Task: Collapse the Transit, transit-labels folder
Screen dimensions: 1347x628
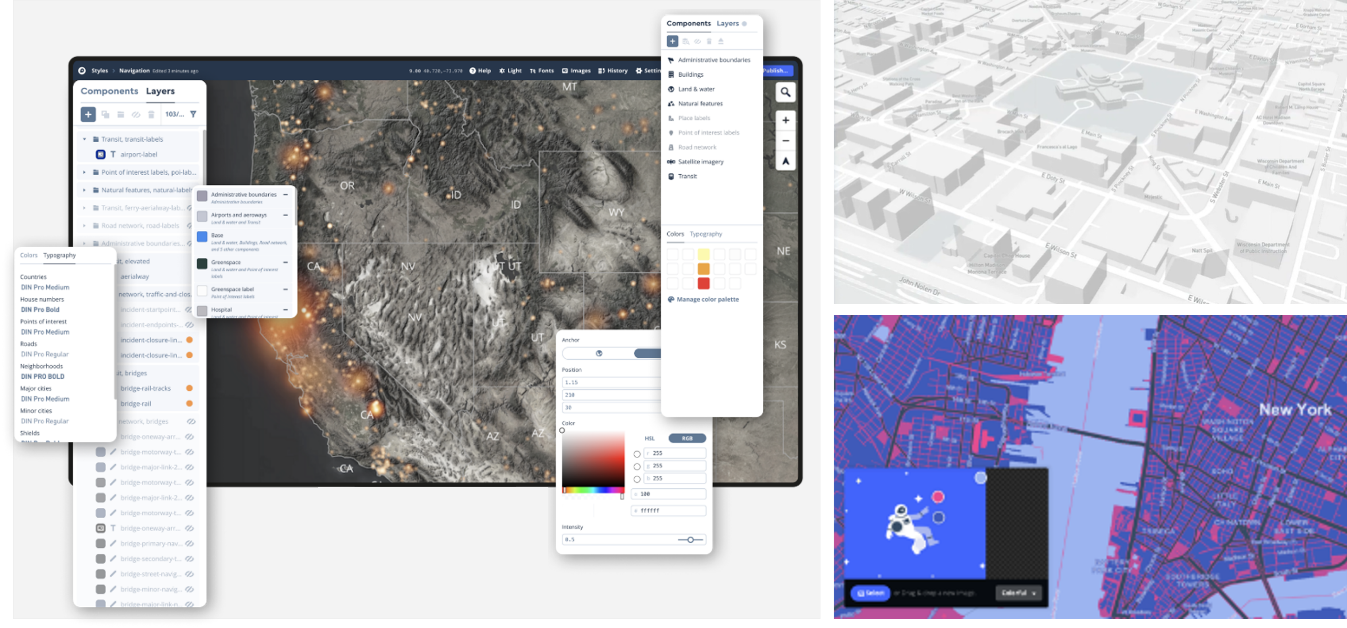Action: 85,139
